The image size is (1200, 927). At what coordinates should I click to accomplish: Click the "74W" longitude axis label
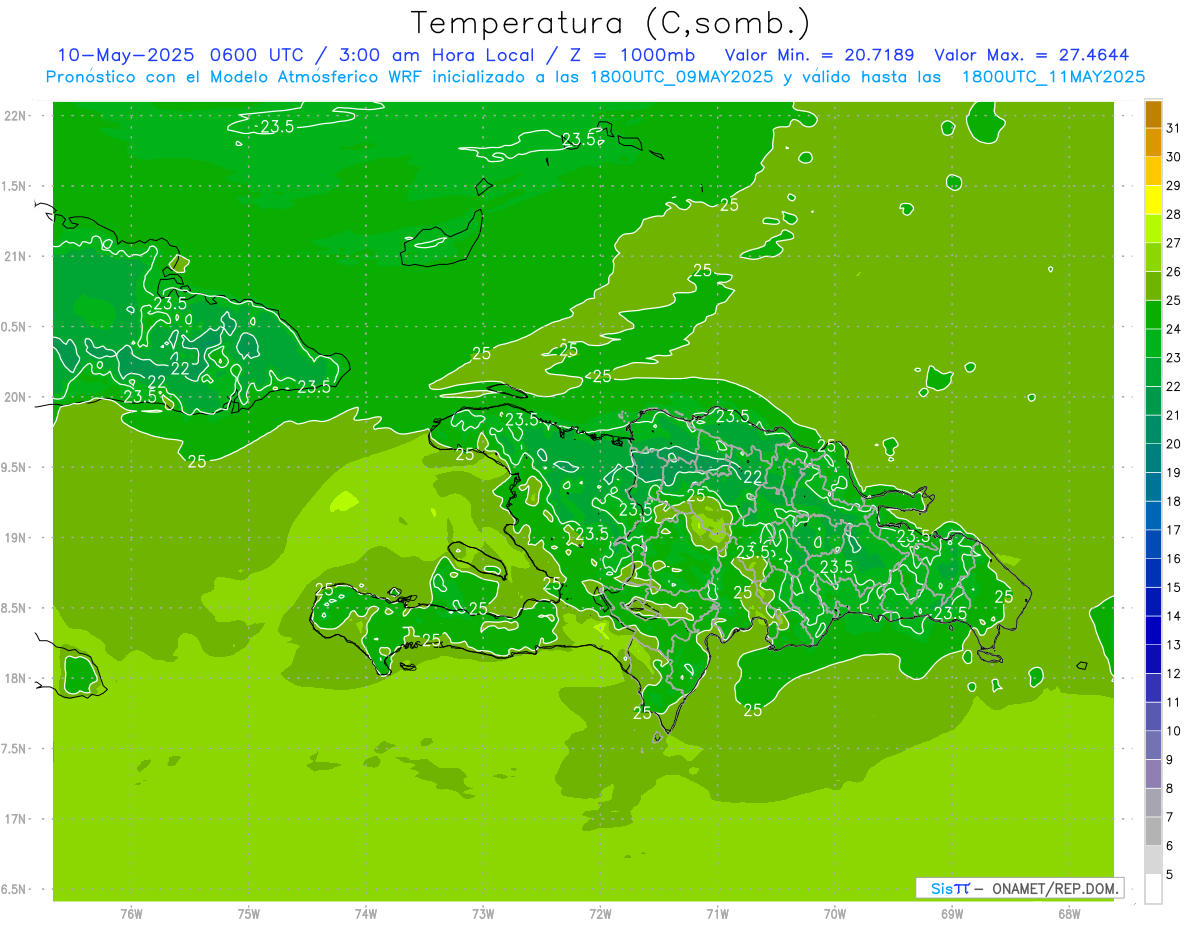366,914
